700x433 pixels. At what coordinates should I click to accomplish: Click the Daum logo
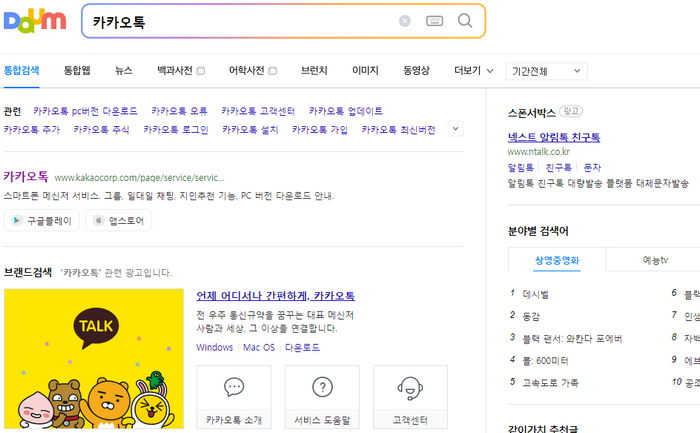click(x=35, y=21)
